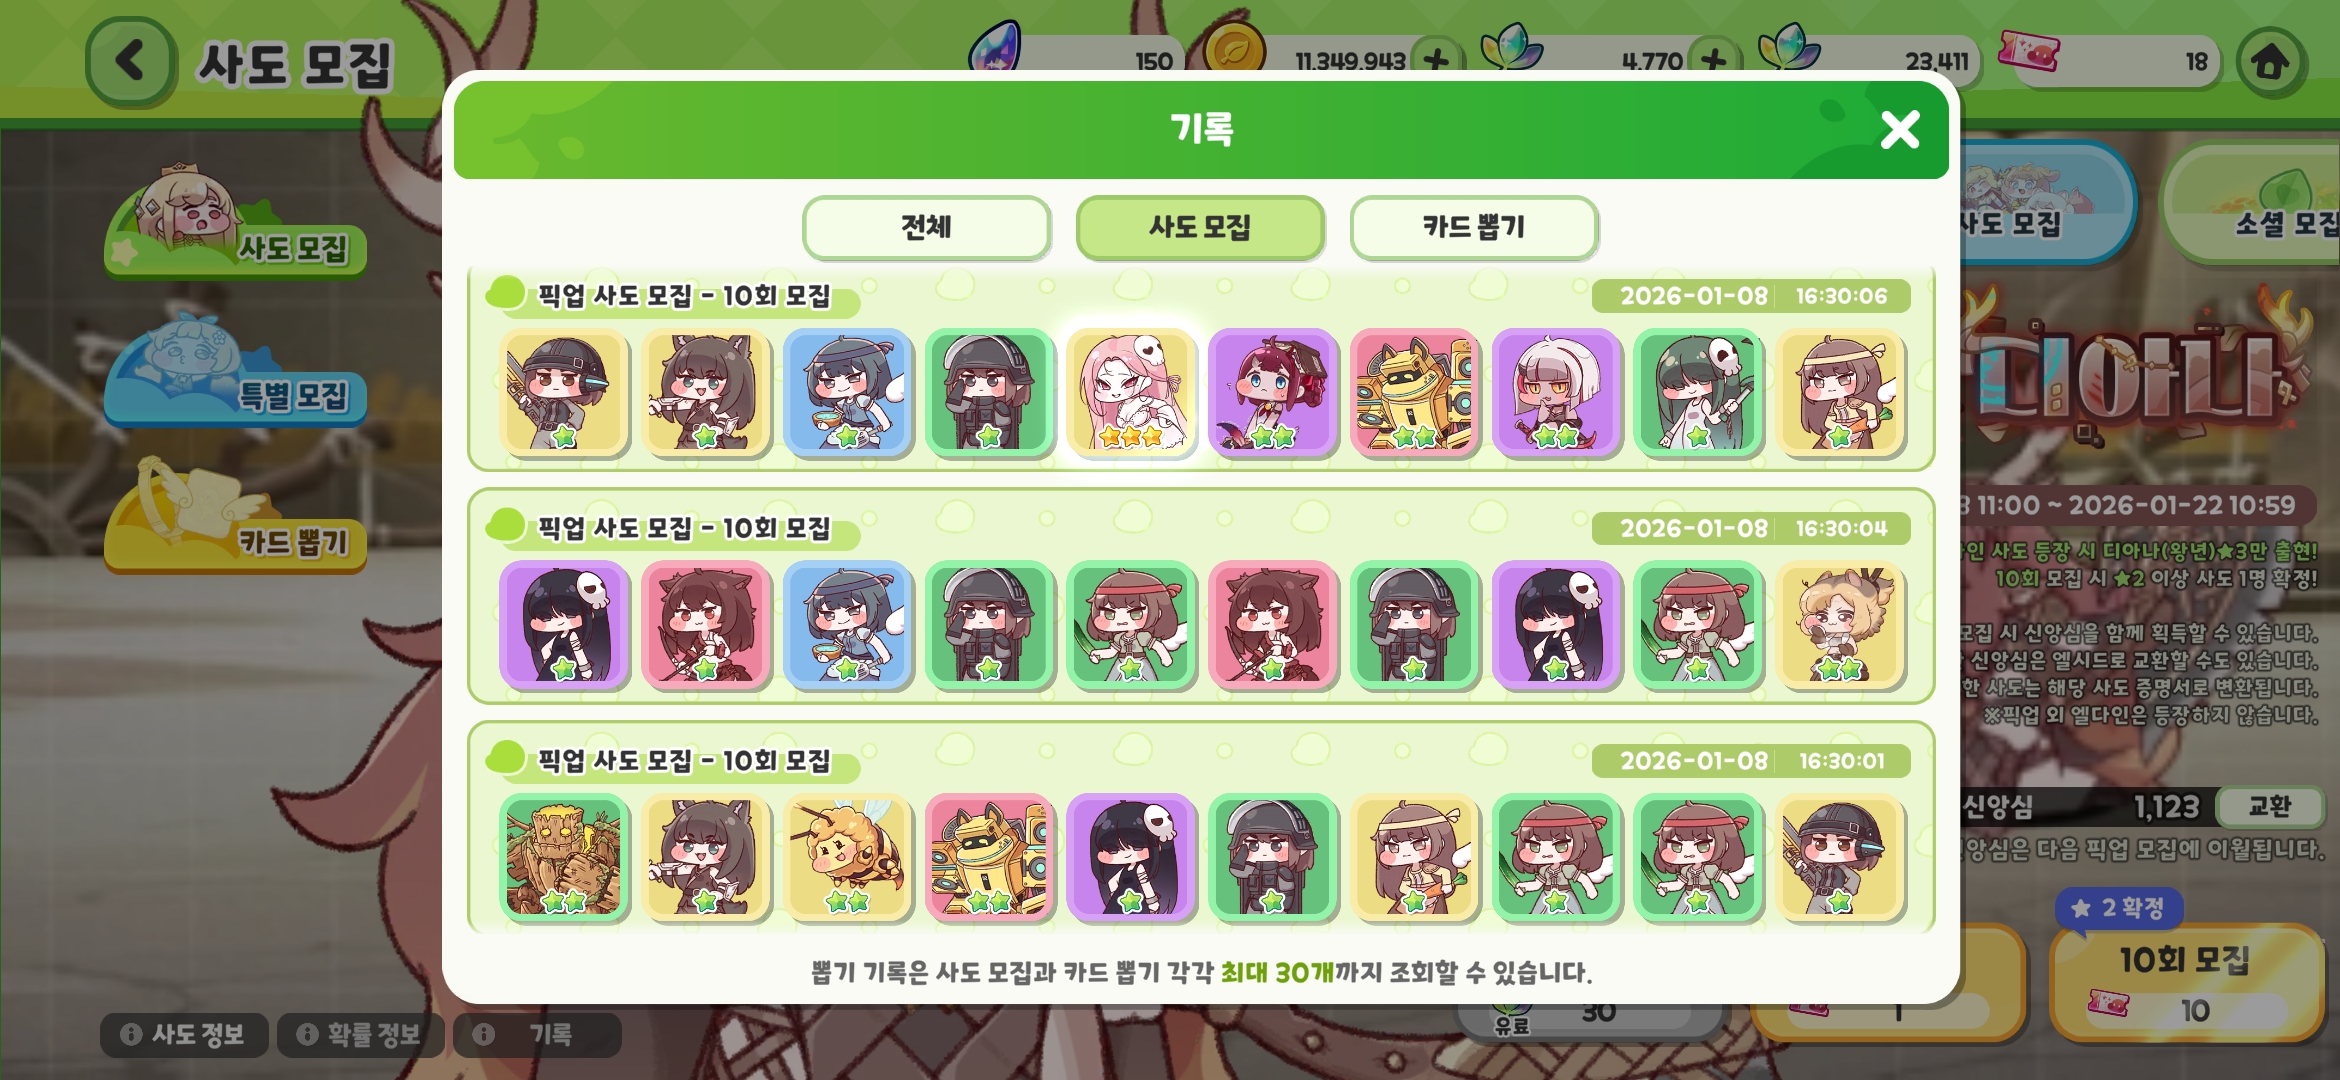The height and width of the screenshot is (1080, 2340).
Task: Add crystals with plus beside 4,770
Action: coord(1713,60)
